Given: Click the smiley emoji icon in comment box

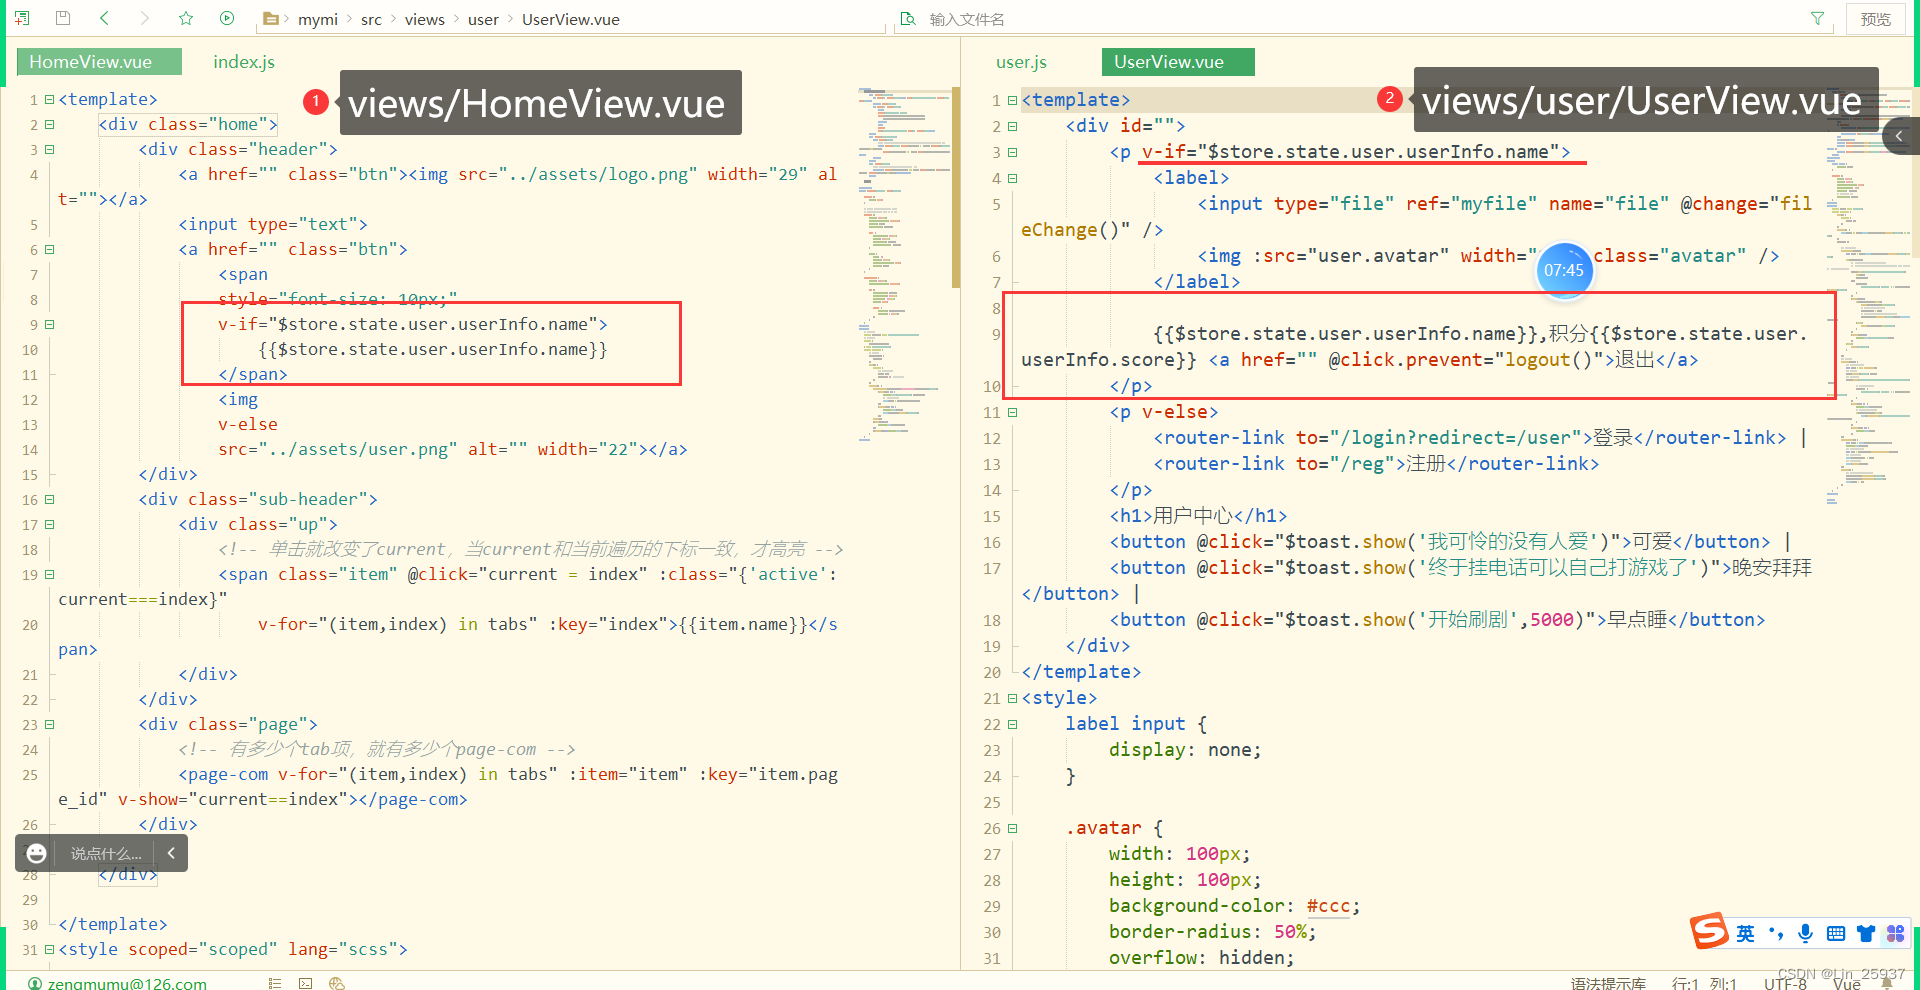Looking at the screenshot, I should pyautogui.click(x=37, y=853).
